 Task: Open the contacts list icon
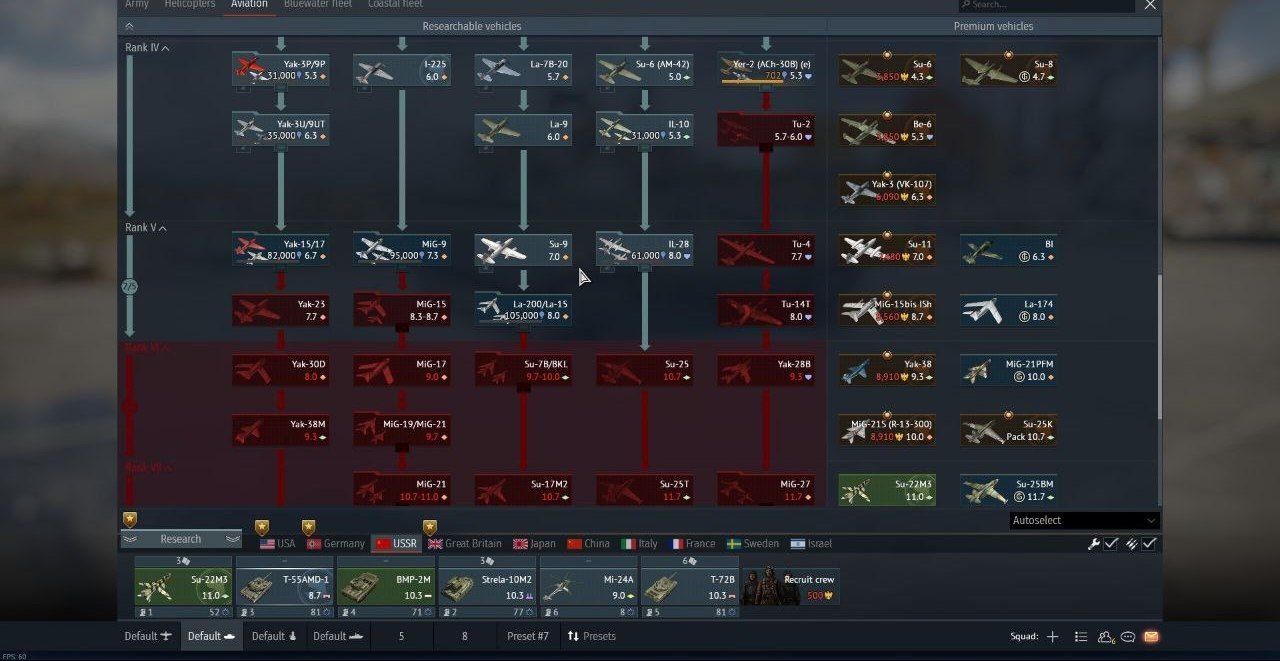click(x=1081, y=636)
